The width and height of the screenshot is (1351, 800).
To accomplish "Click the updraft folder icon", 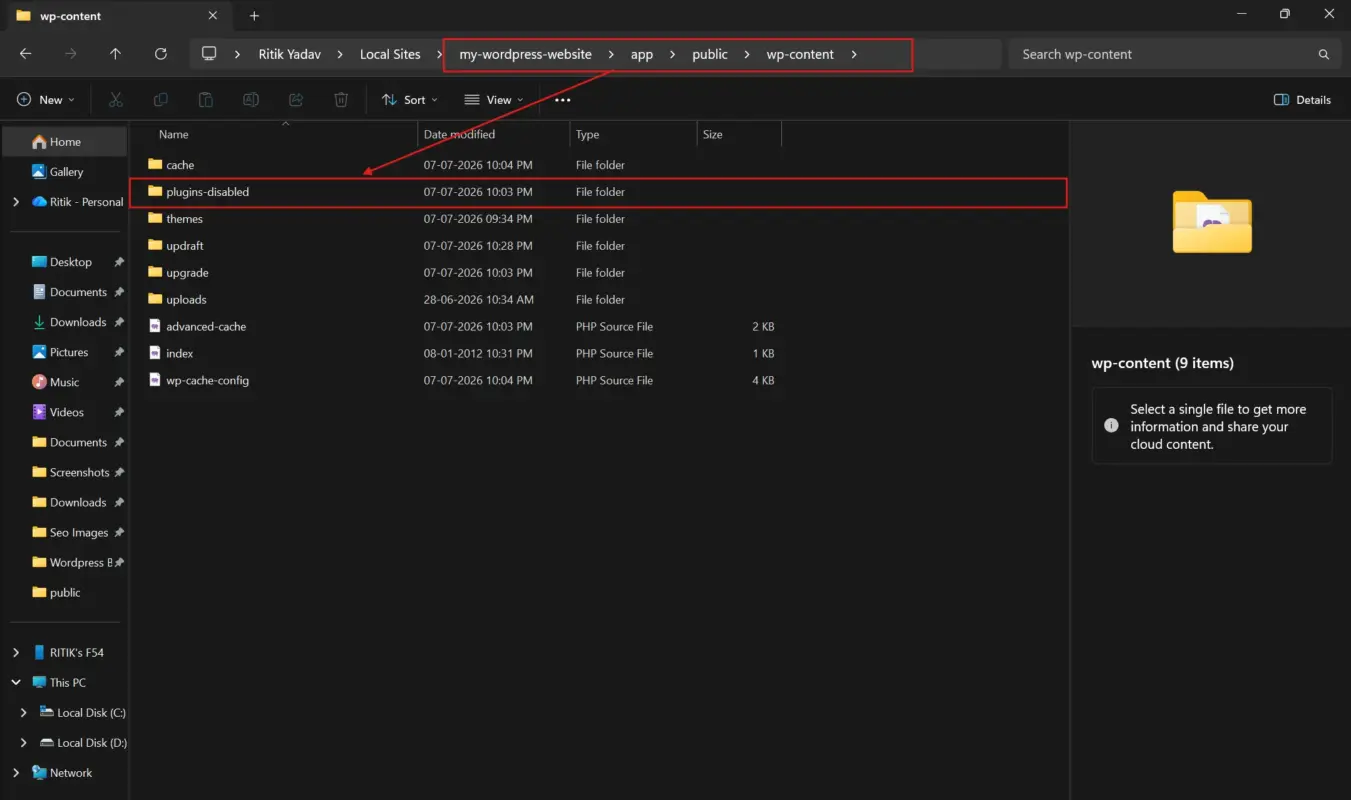I will pos(154,245).
